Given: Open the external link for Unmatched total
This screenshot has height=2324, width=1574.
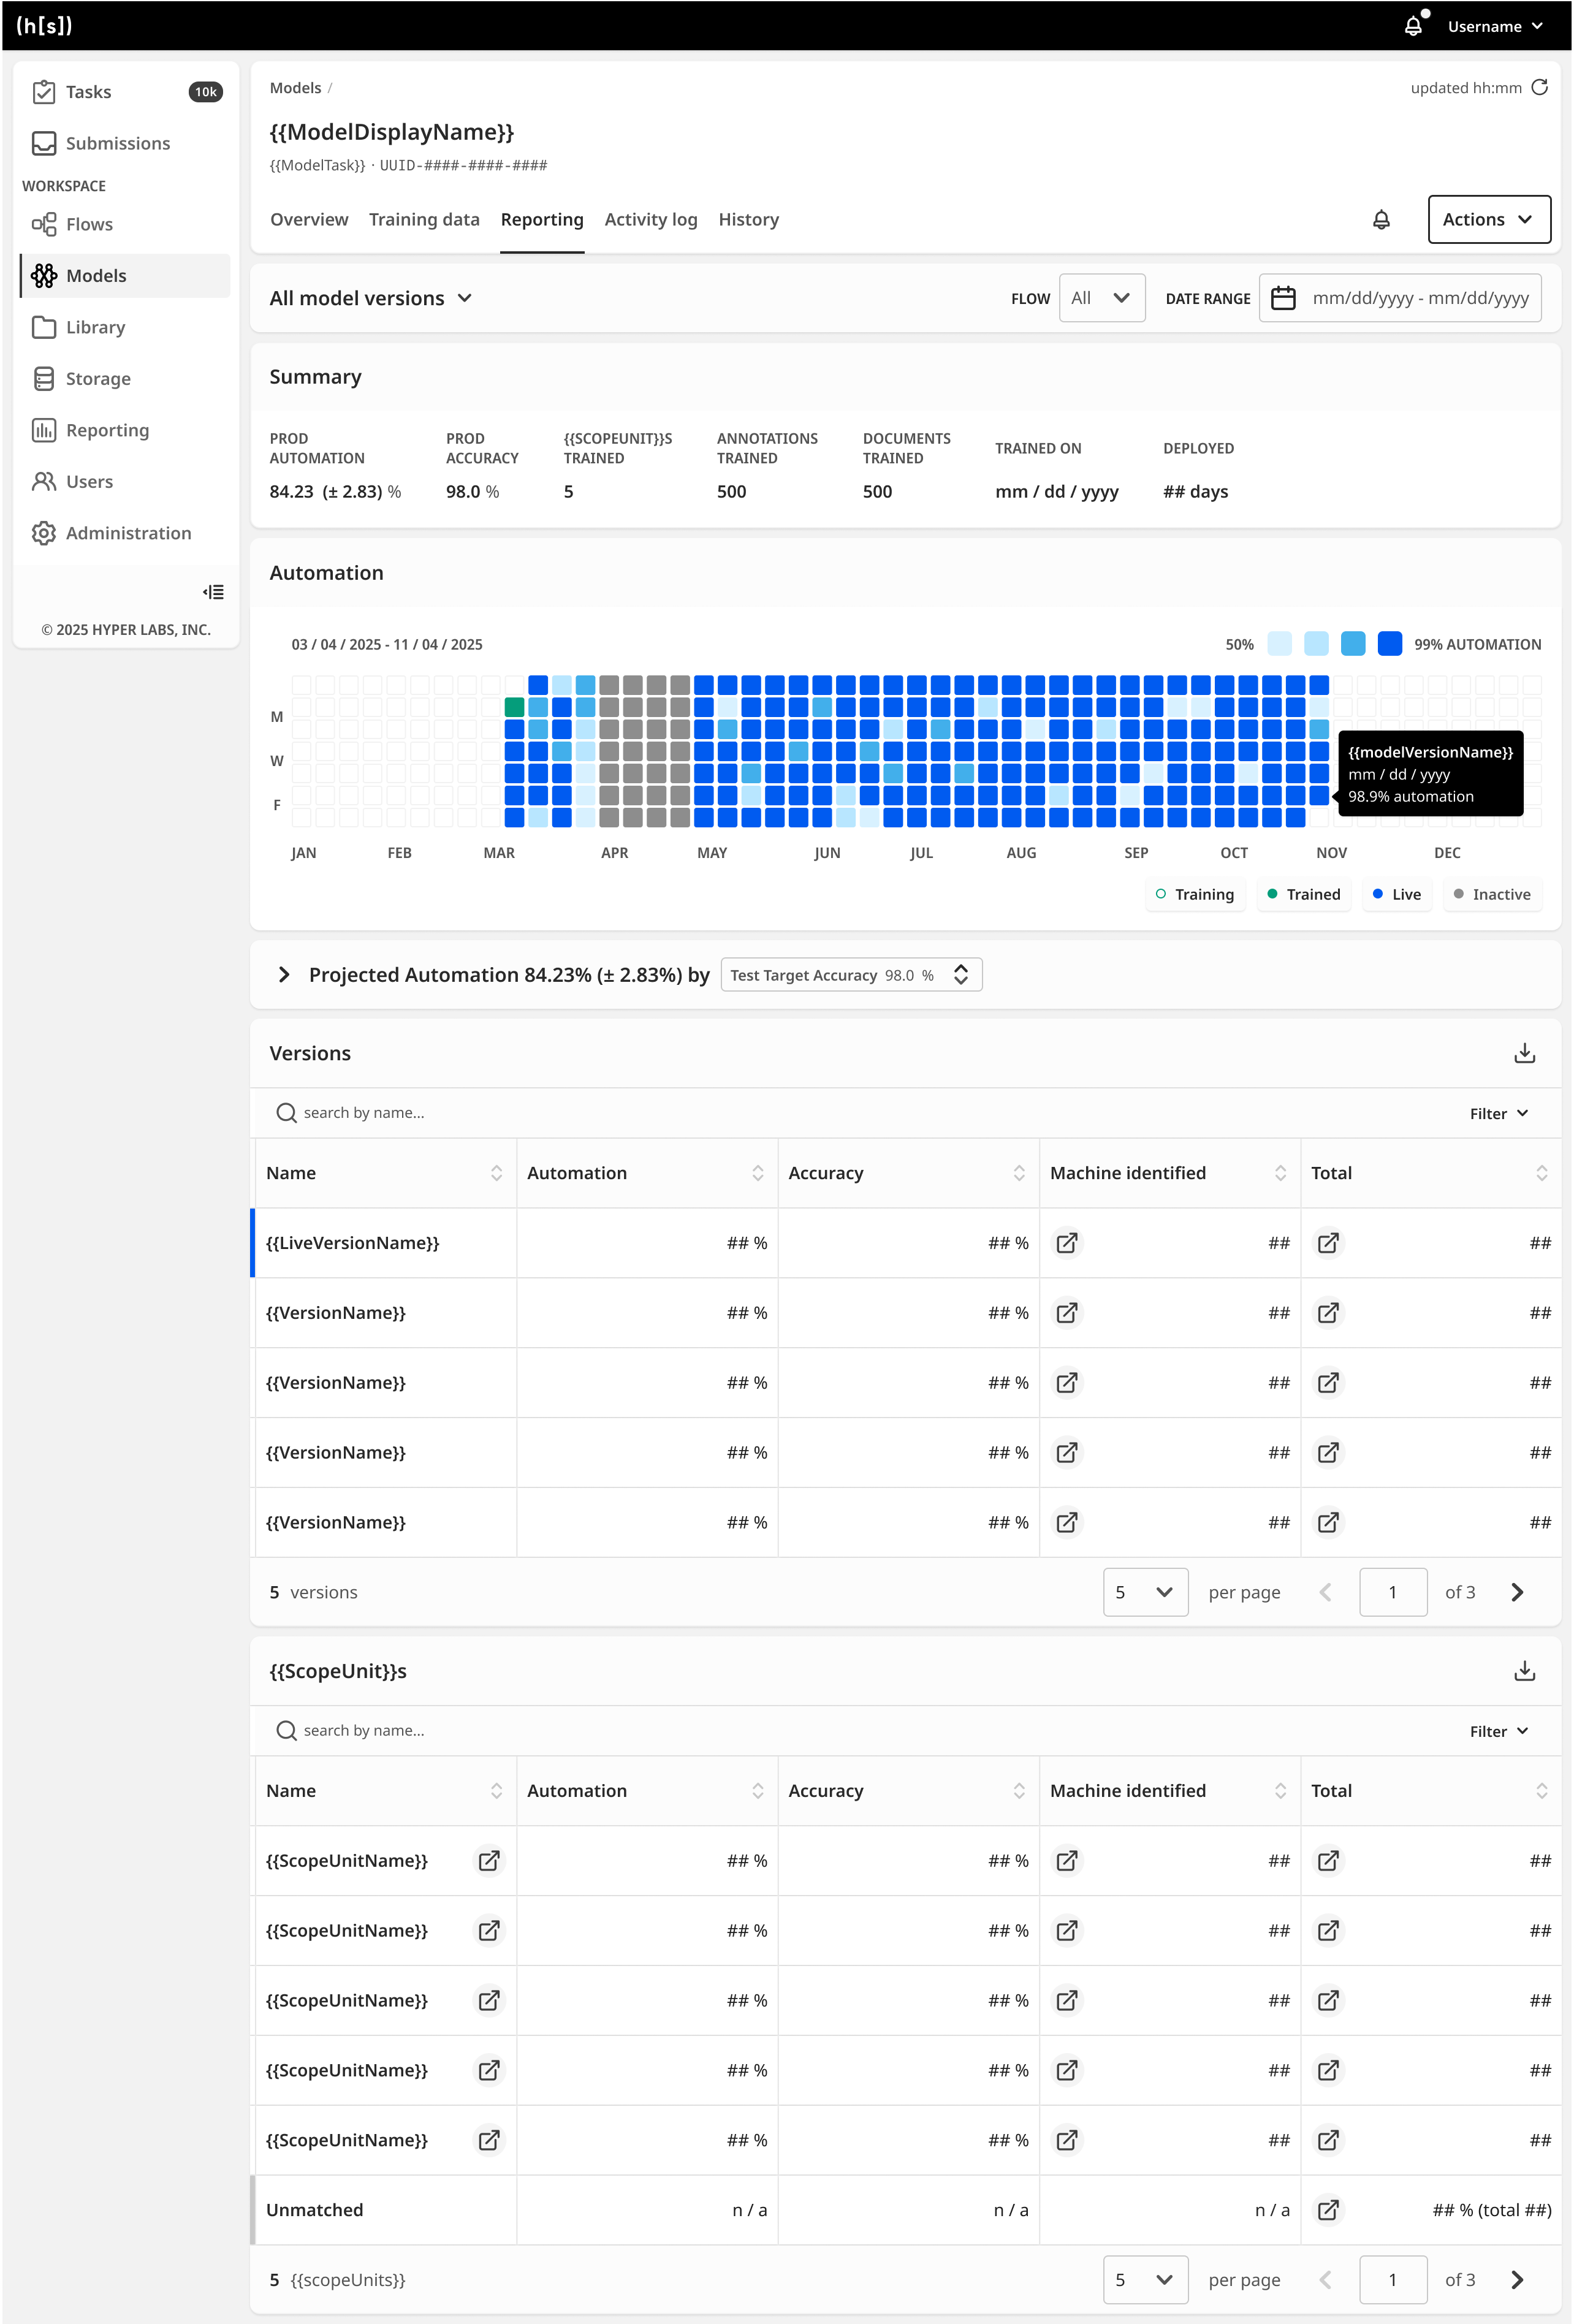Looking at the screenshot, I should tap(1328, 2210).
